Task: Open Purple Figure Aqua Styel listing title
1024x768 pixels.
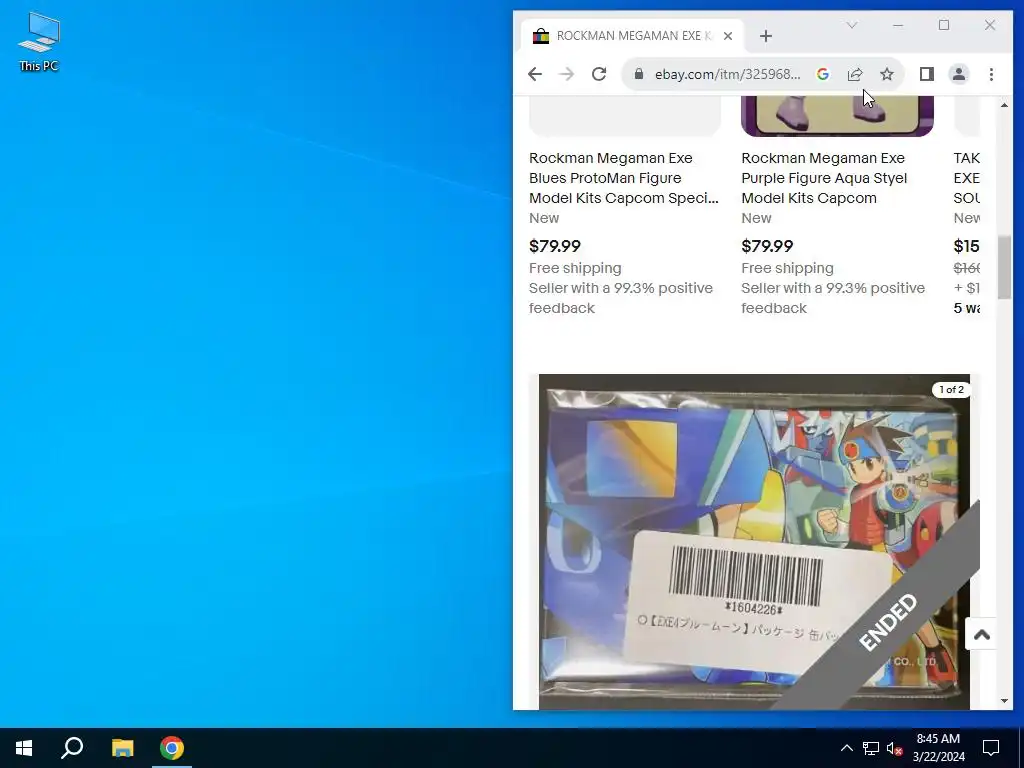Action: tap(824, 178)
